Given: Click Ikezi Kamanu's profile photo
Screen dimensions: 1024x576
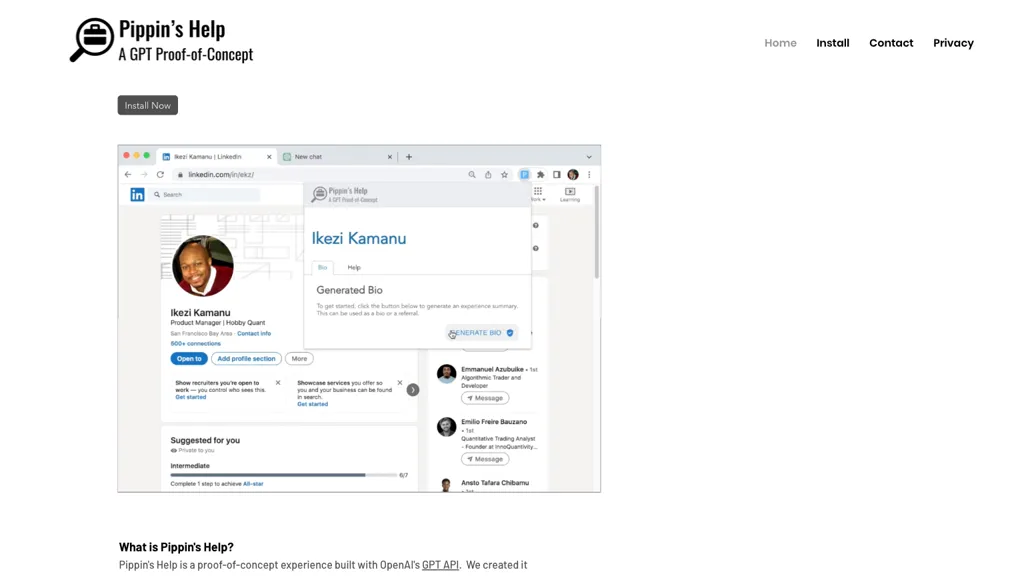Looking at the screenshot, I should [x=202, y=266].
